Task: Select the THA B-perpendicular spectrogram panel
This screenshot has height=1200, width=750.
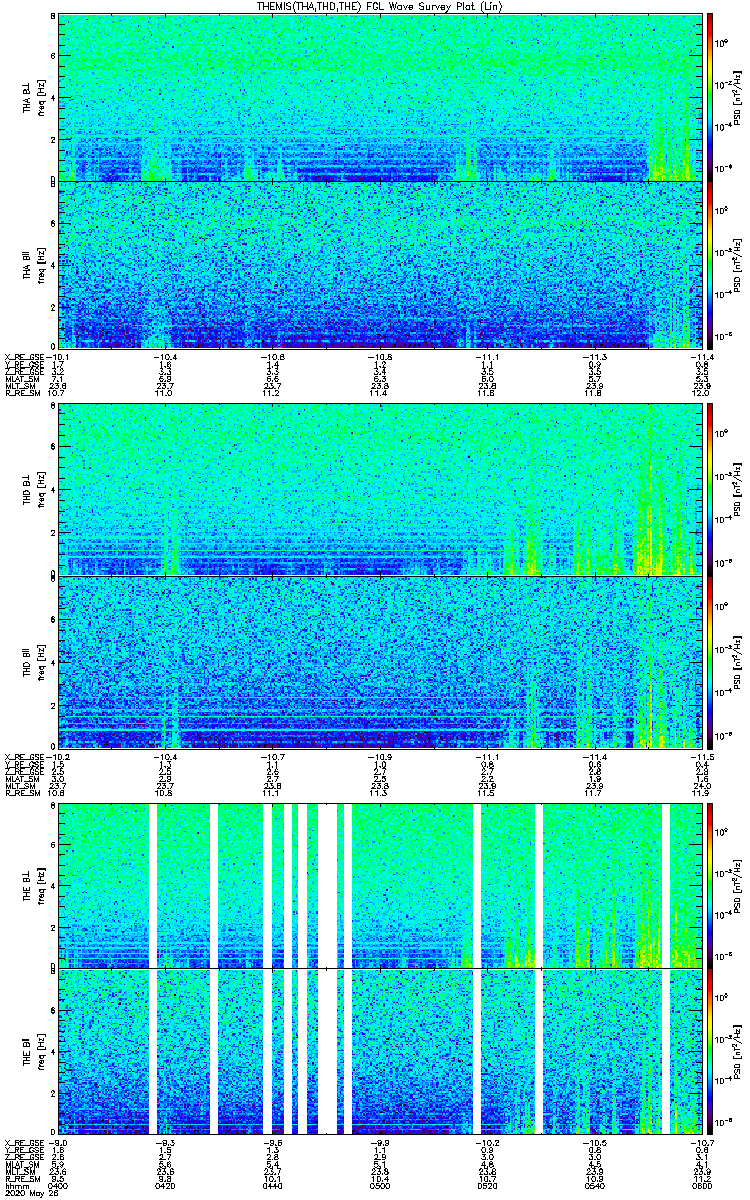Action: click(x=379, y=97)
